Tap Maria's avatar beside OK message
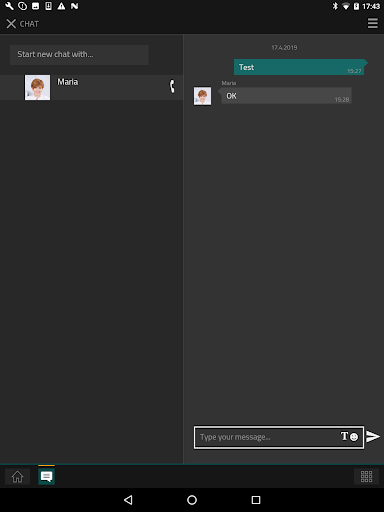Viewport: 384px width, 512px height. [202, 96]
